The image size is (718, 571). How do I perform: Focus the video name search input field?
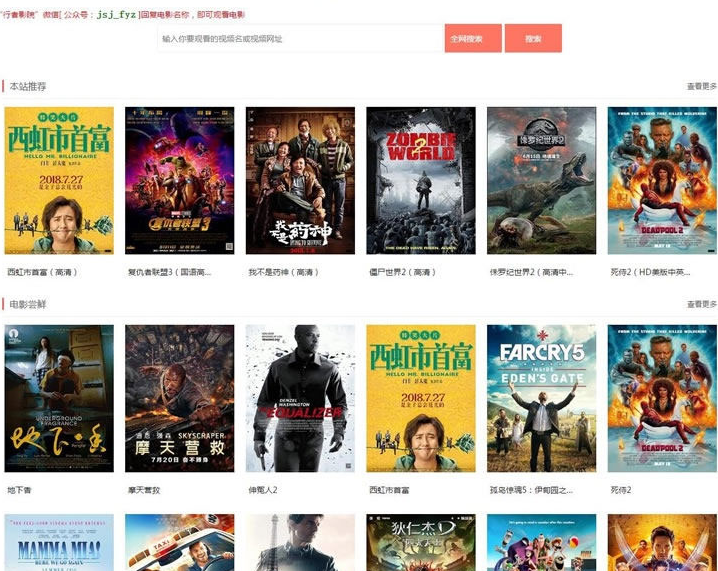[x=301, y=38]
